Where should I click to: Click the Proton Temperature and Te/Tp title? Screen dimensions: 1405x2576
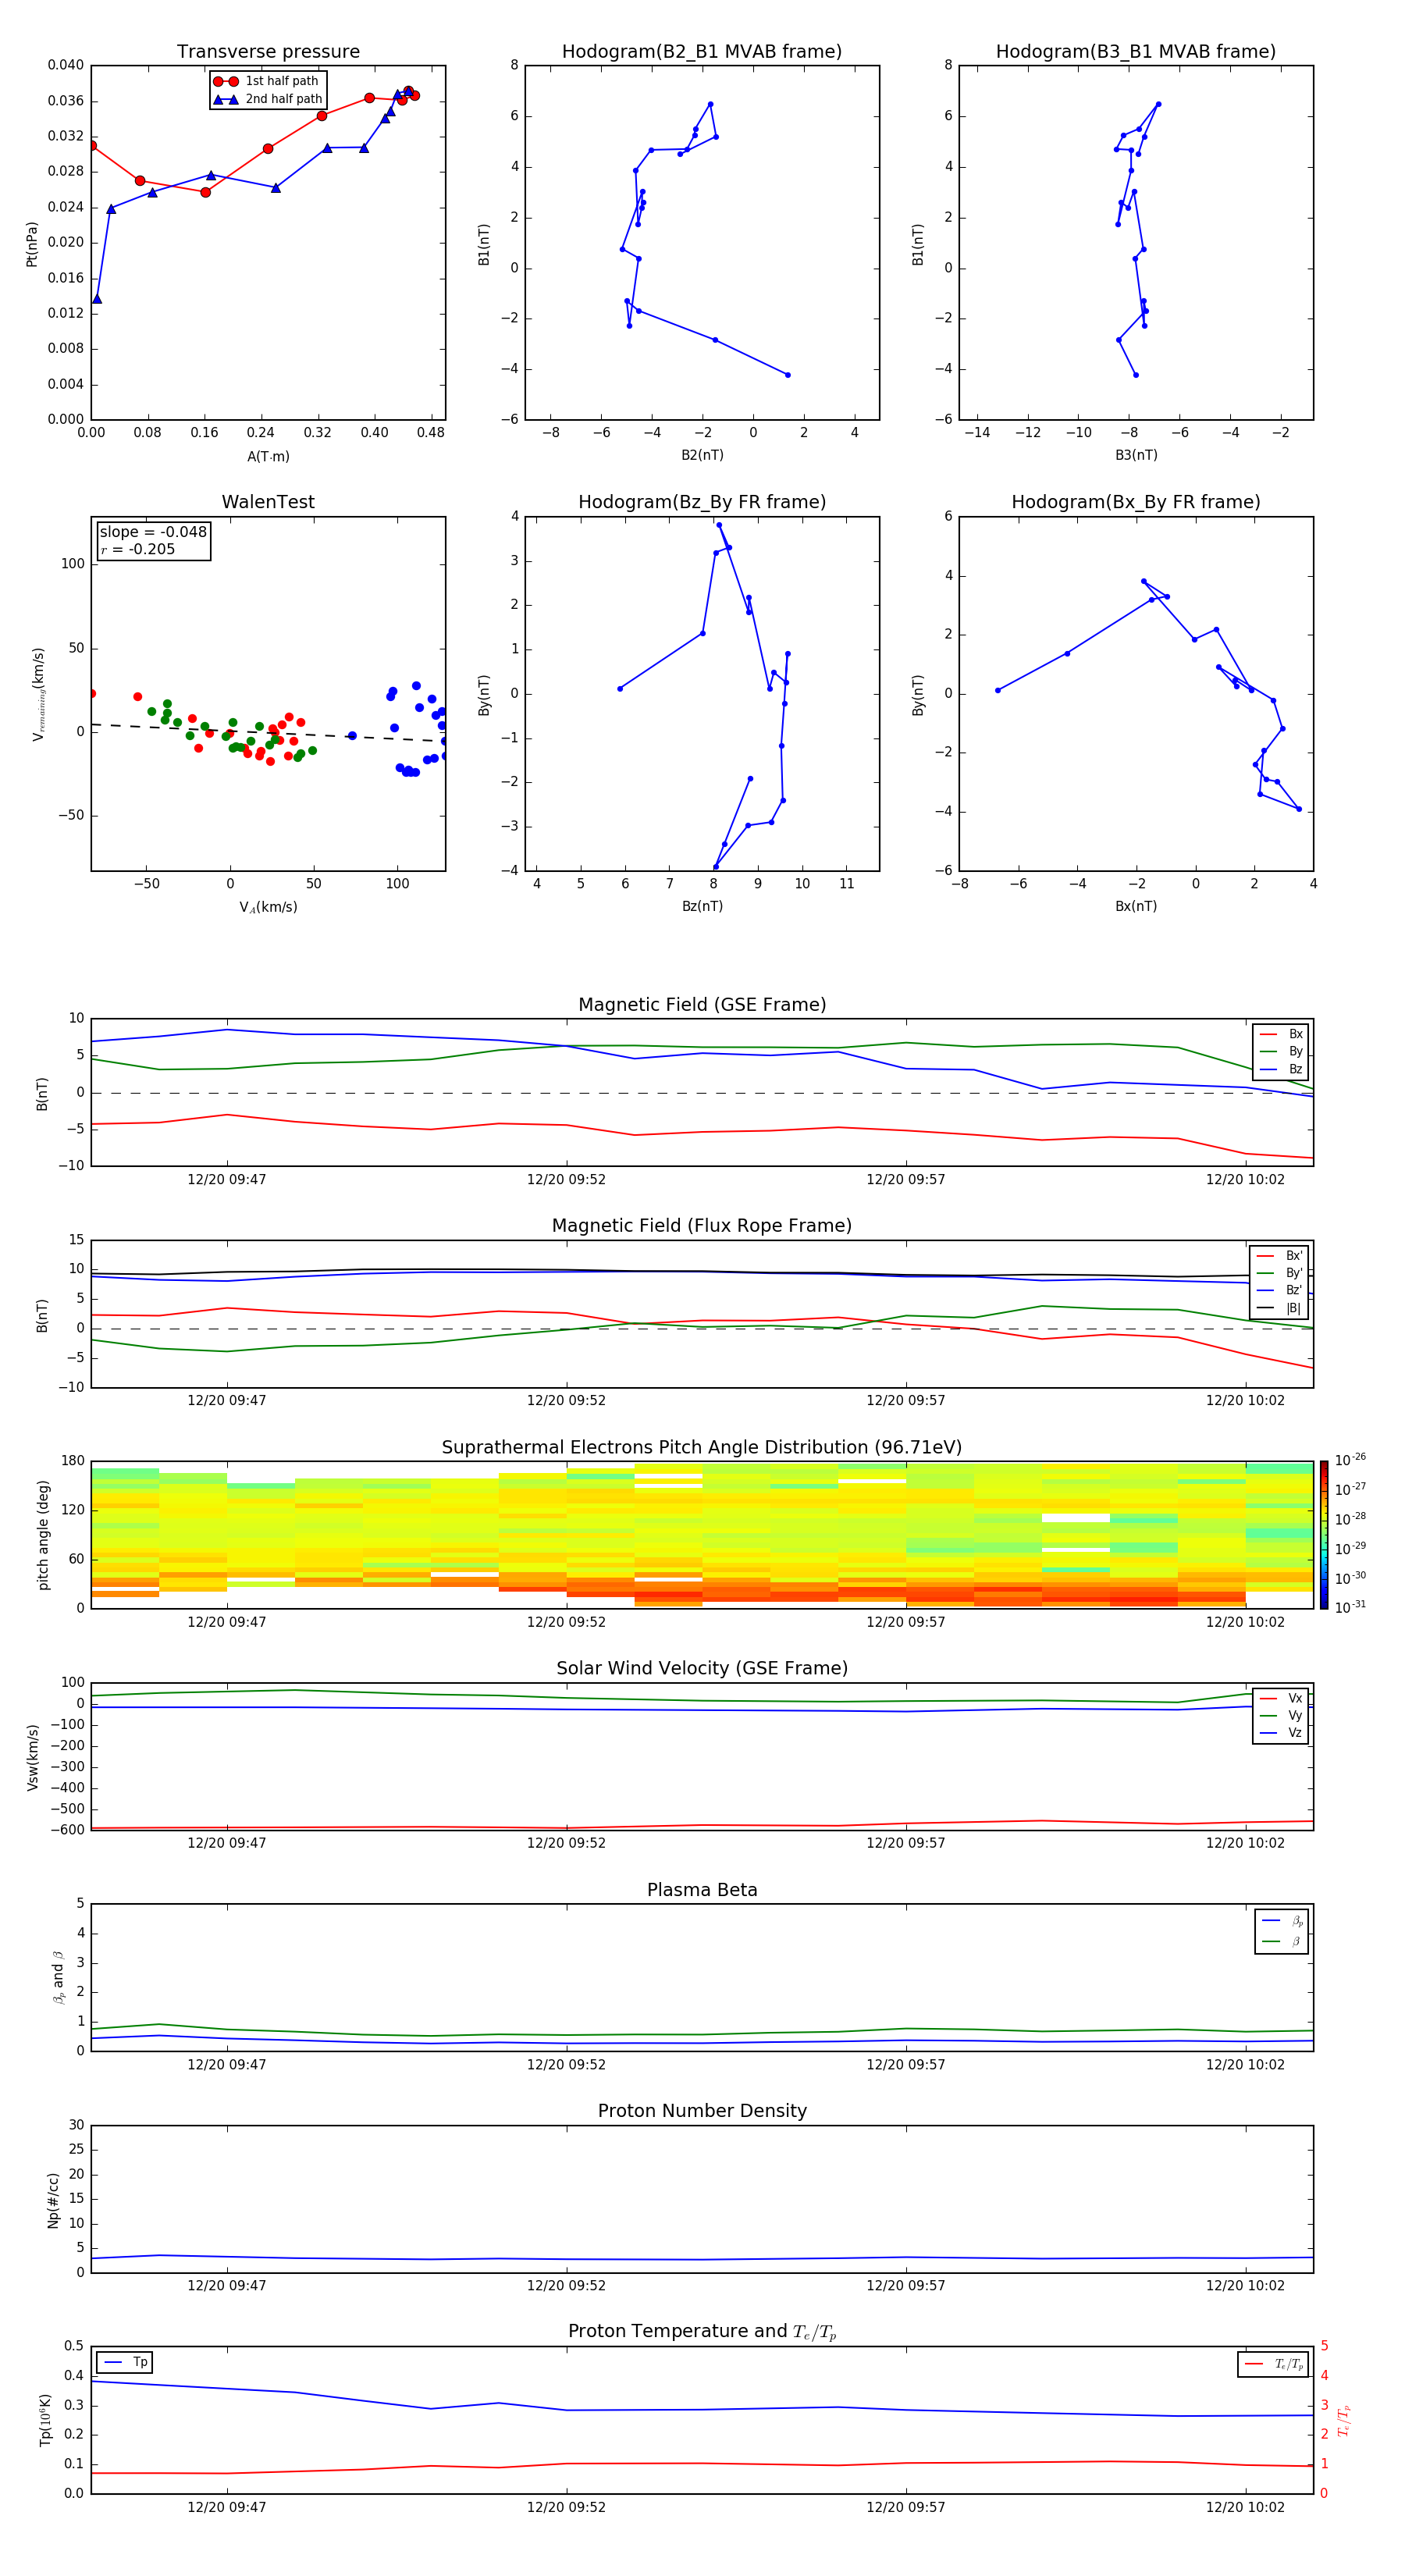click(702, 2332)
